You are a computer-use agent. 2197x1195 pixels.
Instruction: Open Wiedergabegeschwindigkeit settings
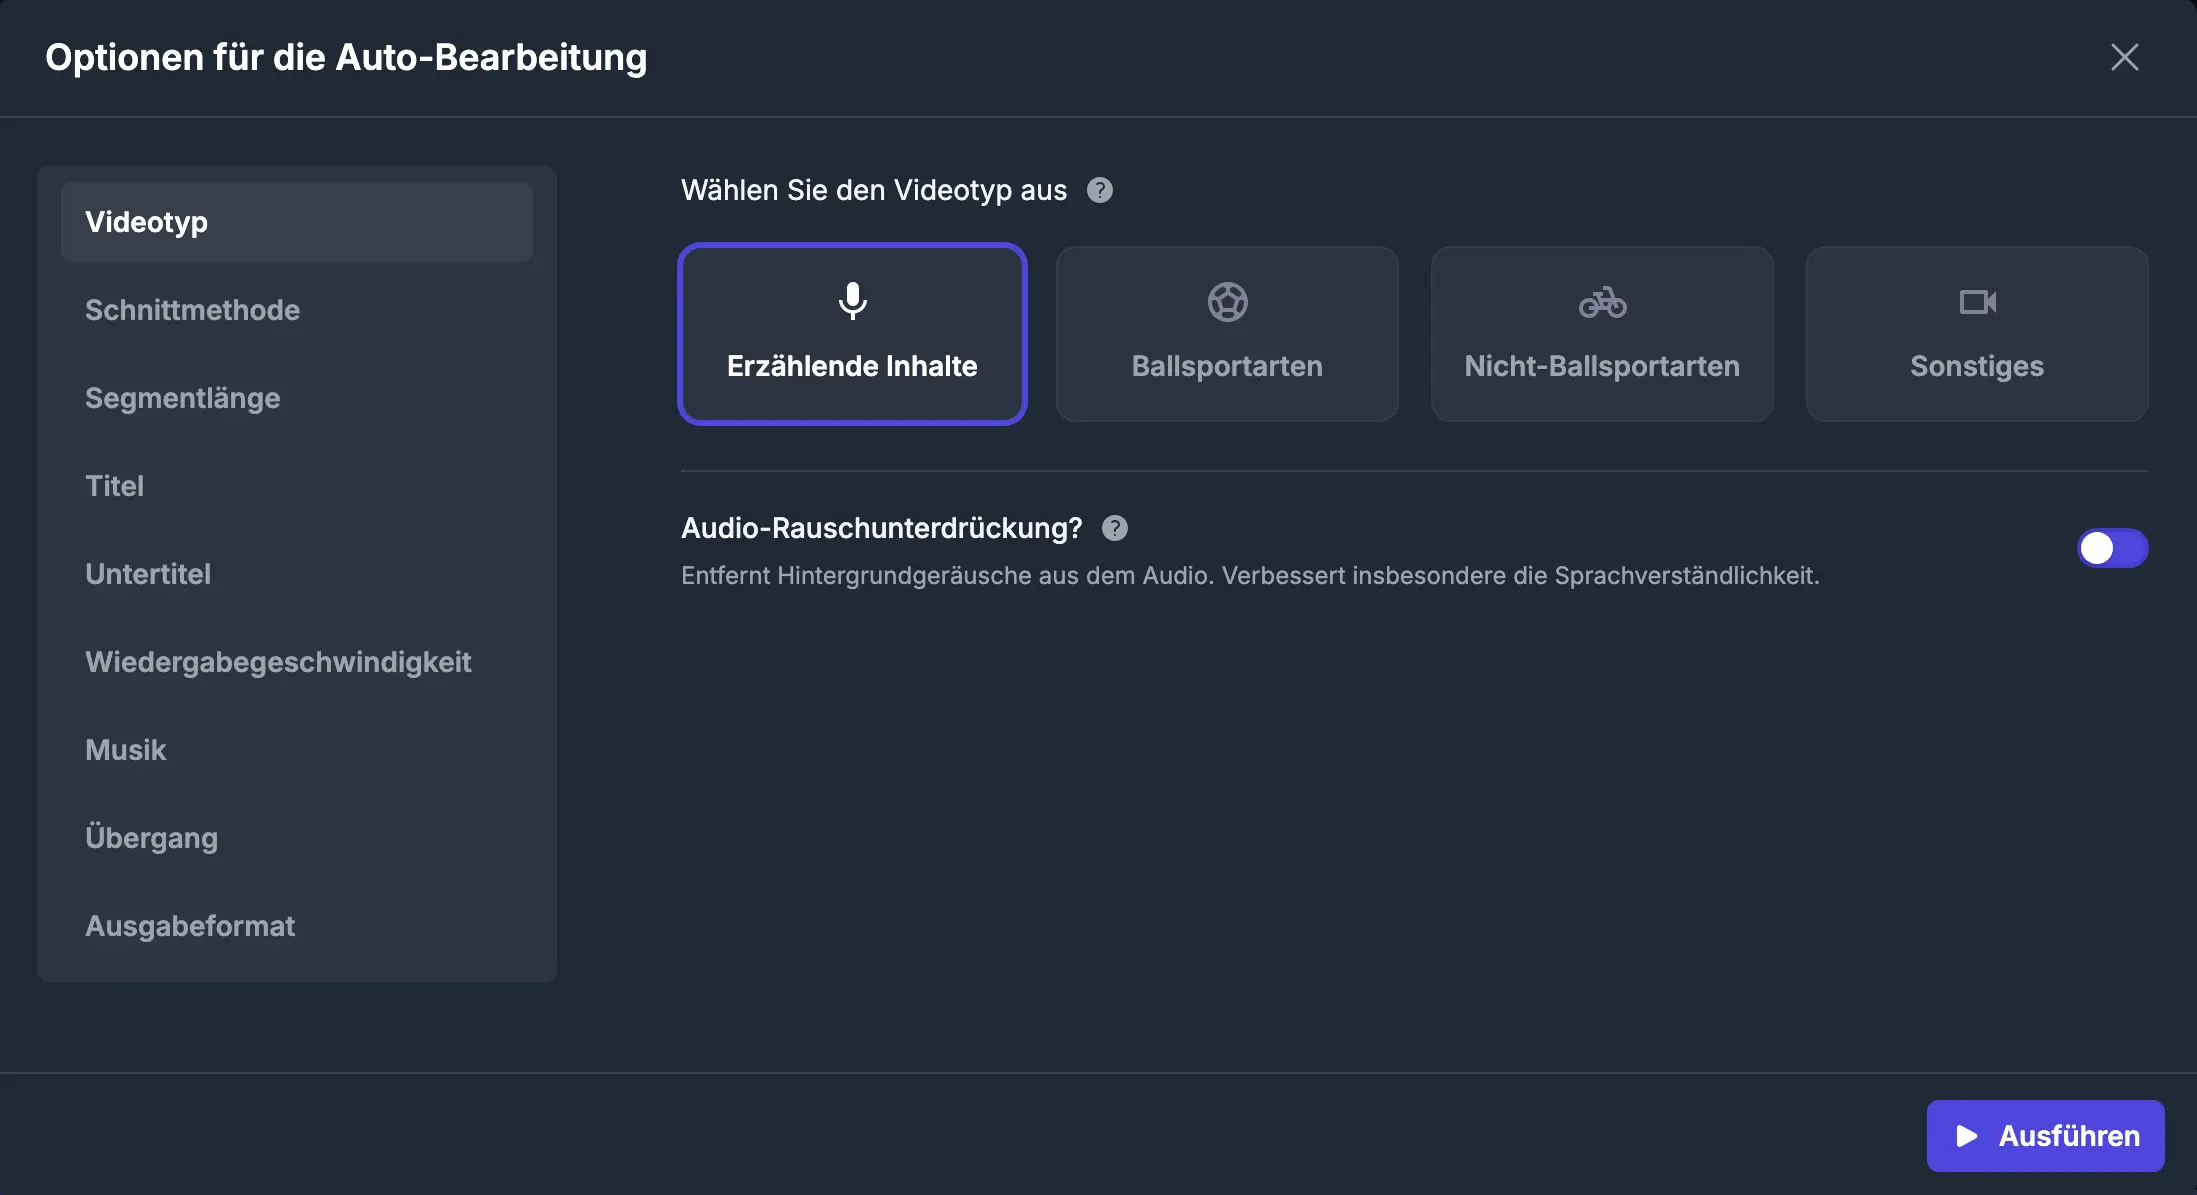(278, 662)
